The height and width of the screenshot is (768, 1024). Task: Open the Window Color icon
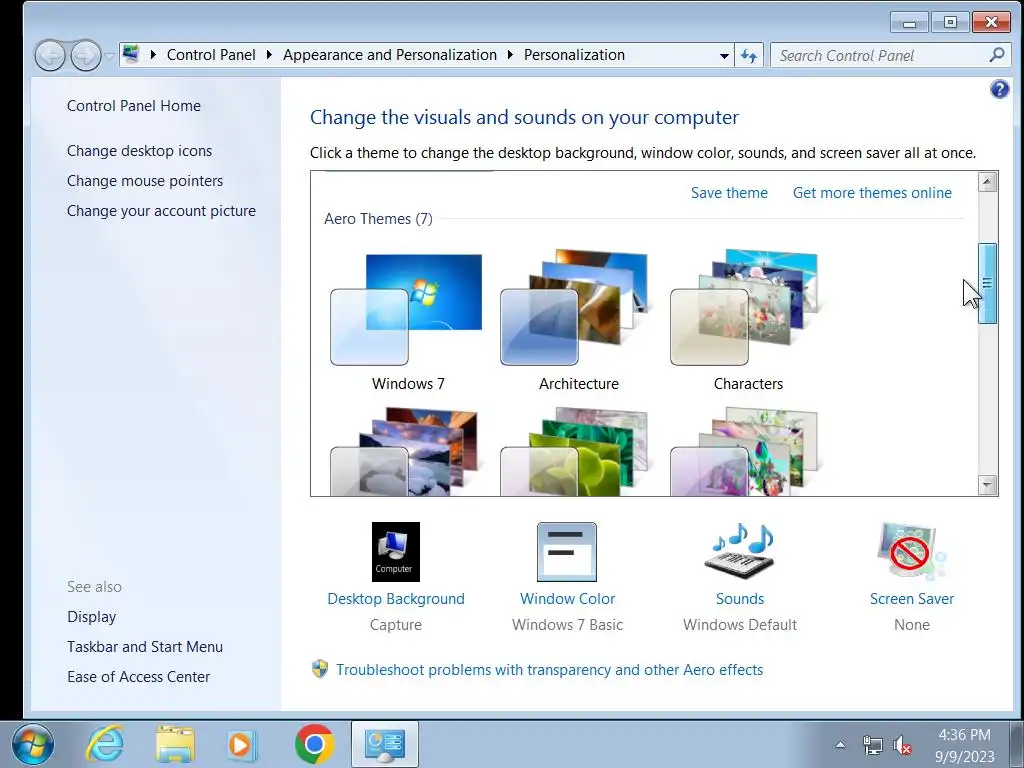click(567, 552)
